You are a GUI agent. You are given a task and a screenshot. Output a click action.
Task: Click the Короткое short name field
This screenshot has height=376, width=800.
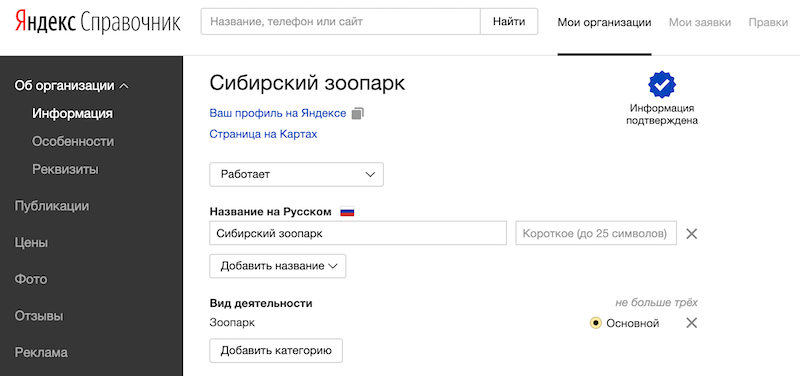596,233
